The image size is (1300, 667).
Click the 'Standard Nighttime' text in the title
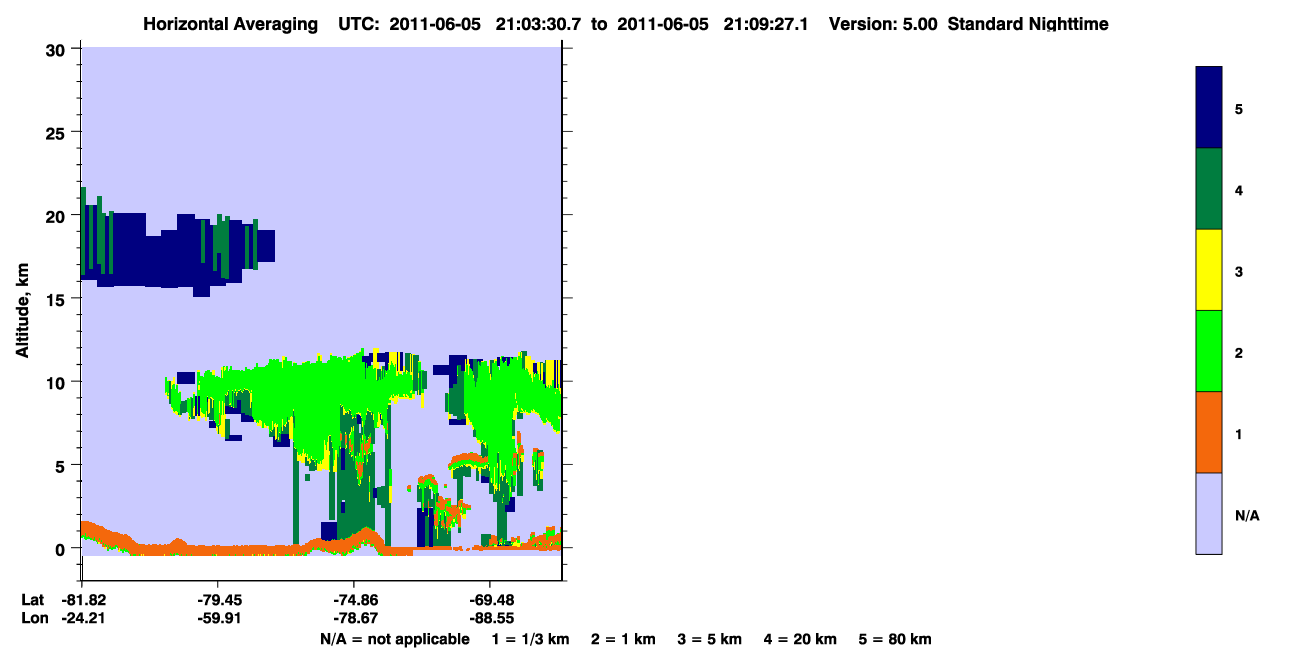pos(1028,24)
